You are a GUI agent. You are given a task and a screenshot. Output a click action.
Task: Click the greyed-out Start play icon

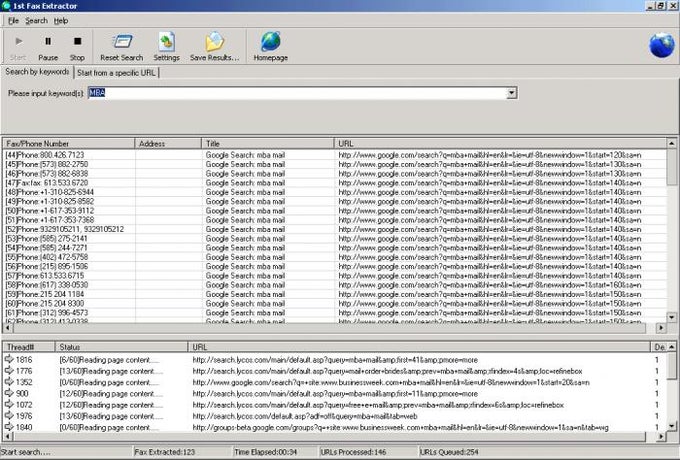19,41
